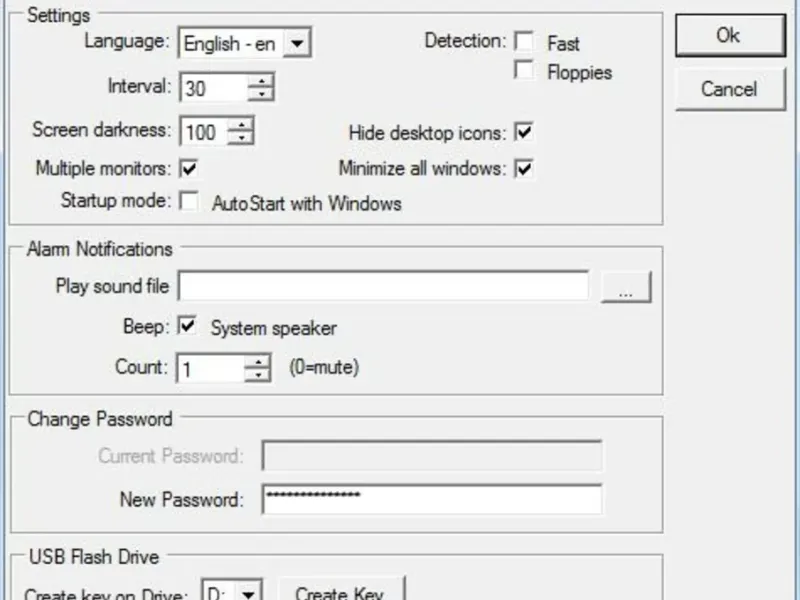The width and height of the screenshot is (800, 600).
Task: Decrease the Interval spinner value
Action: (261, 94)
